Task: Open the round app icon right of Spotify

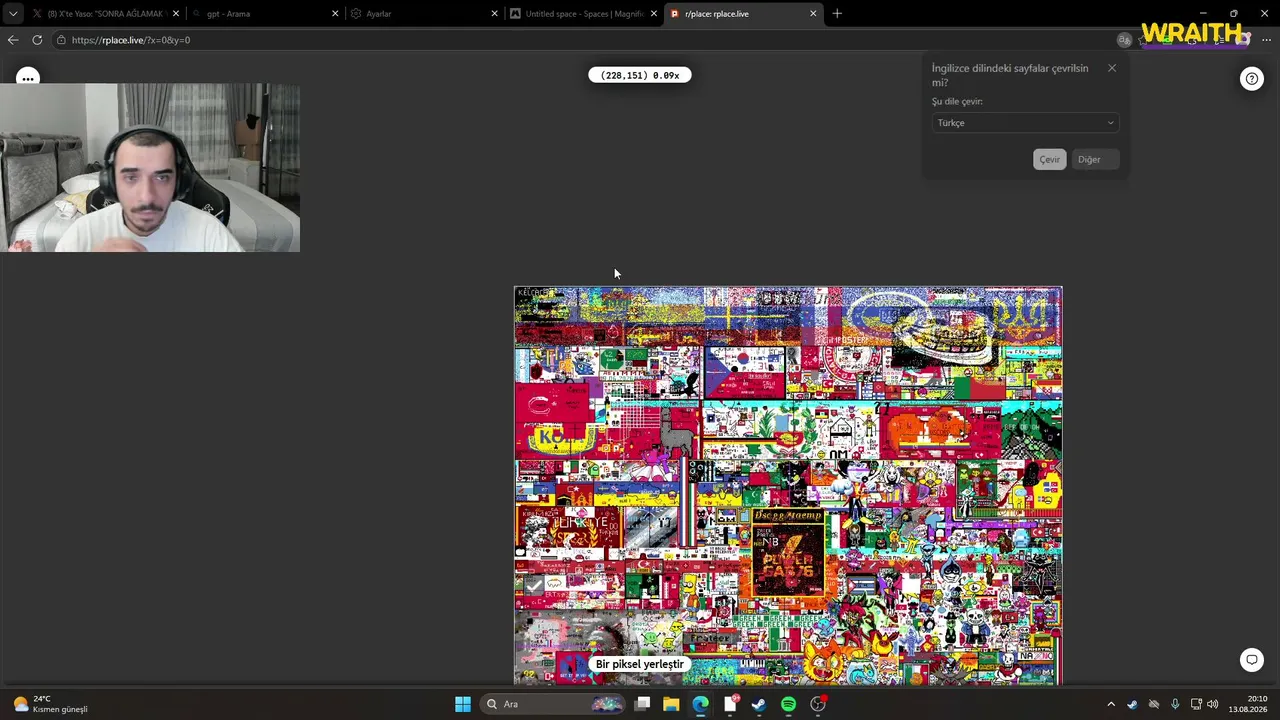Action: pos(818,704)
